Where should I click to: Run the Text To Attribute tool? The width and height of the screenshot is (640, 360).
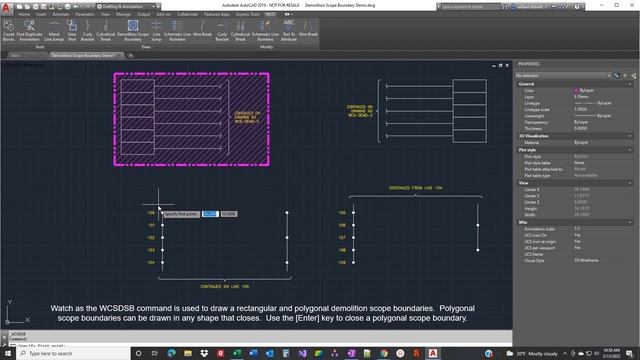[x=289, y=31]
